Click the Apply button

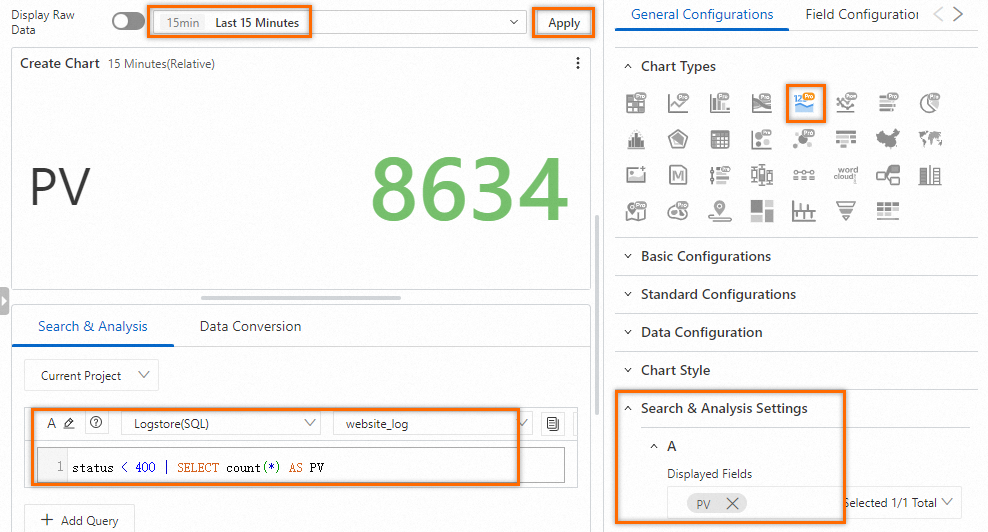click(x=564, y=23)
